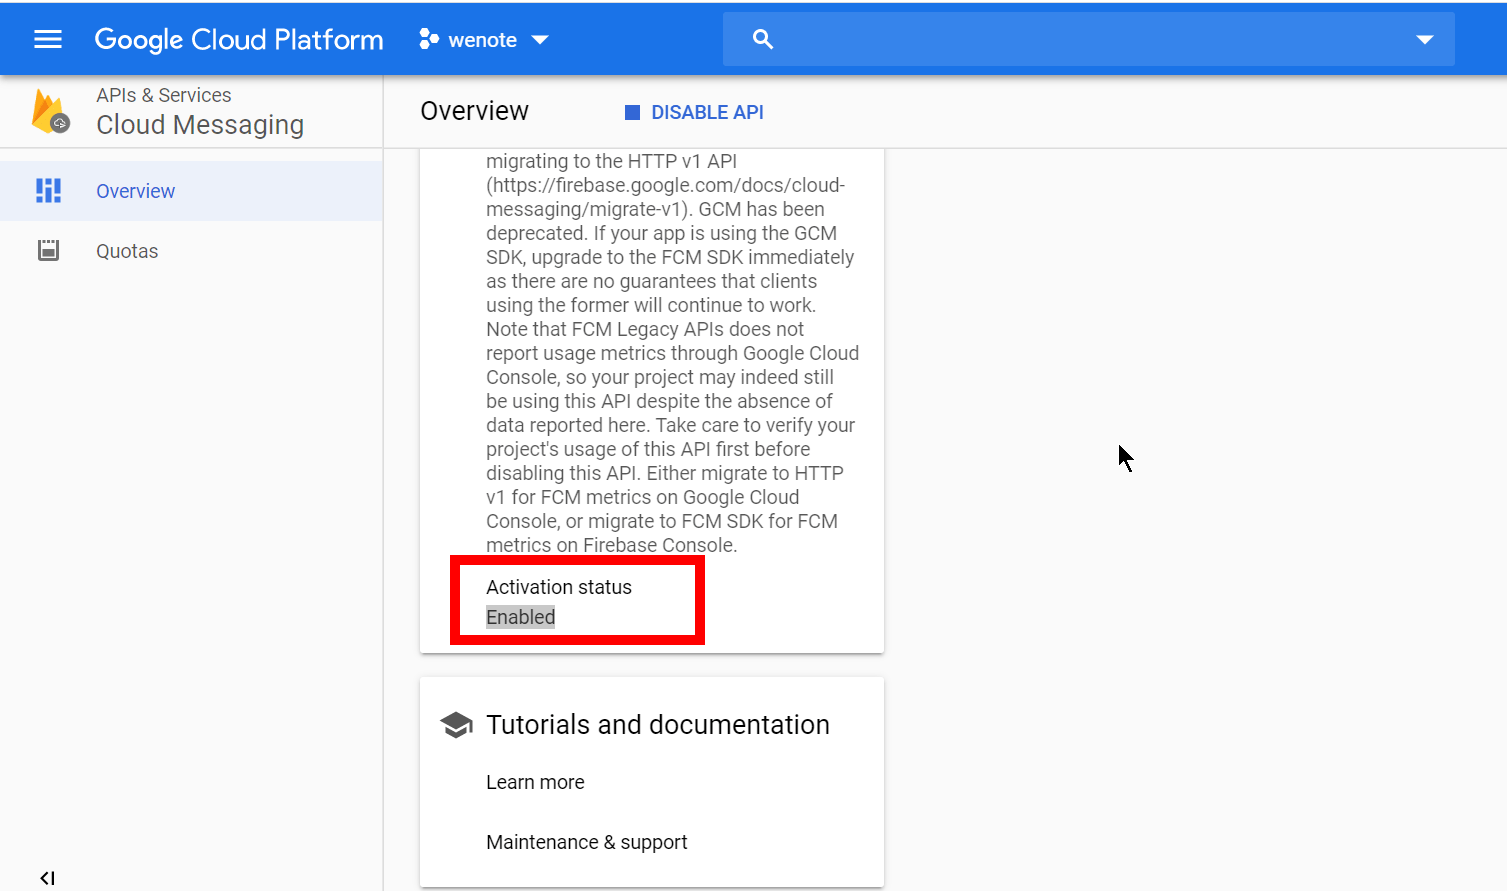Click the search magnifier icon

pos(763,39)
